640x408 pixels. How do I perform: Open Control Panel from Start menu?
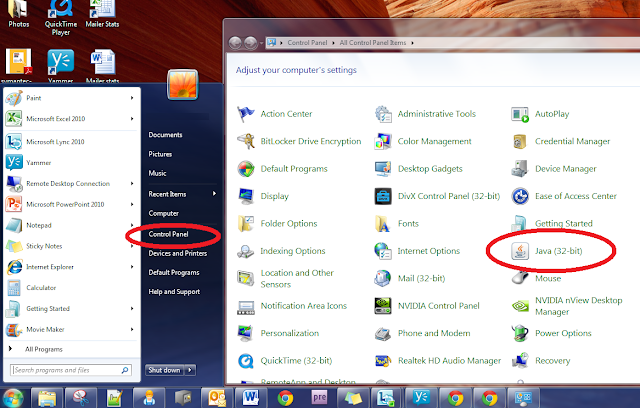[169, 234]
